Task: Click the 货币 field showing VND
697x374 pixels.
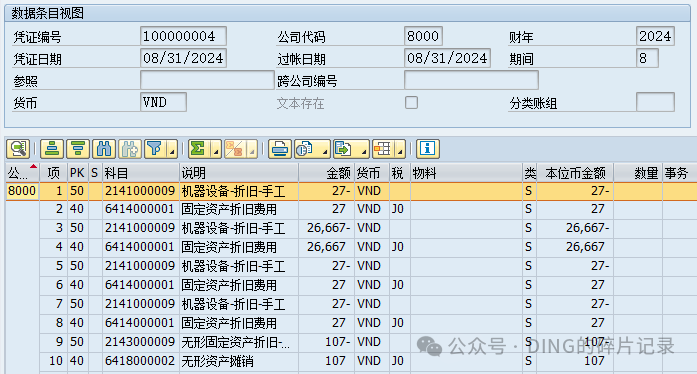Action: click(x=163, y=102)
